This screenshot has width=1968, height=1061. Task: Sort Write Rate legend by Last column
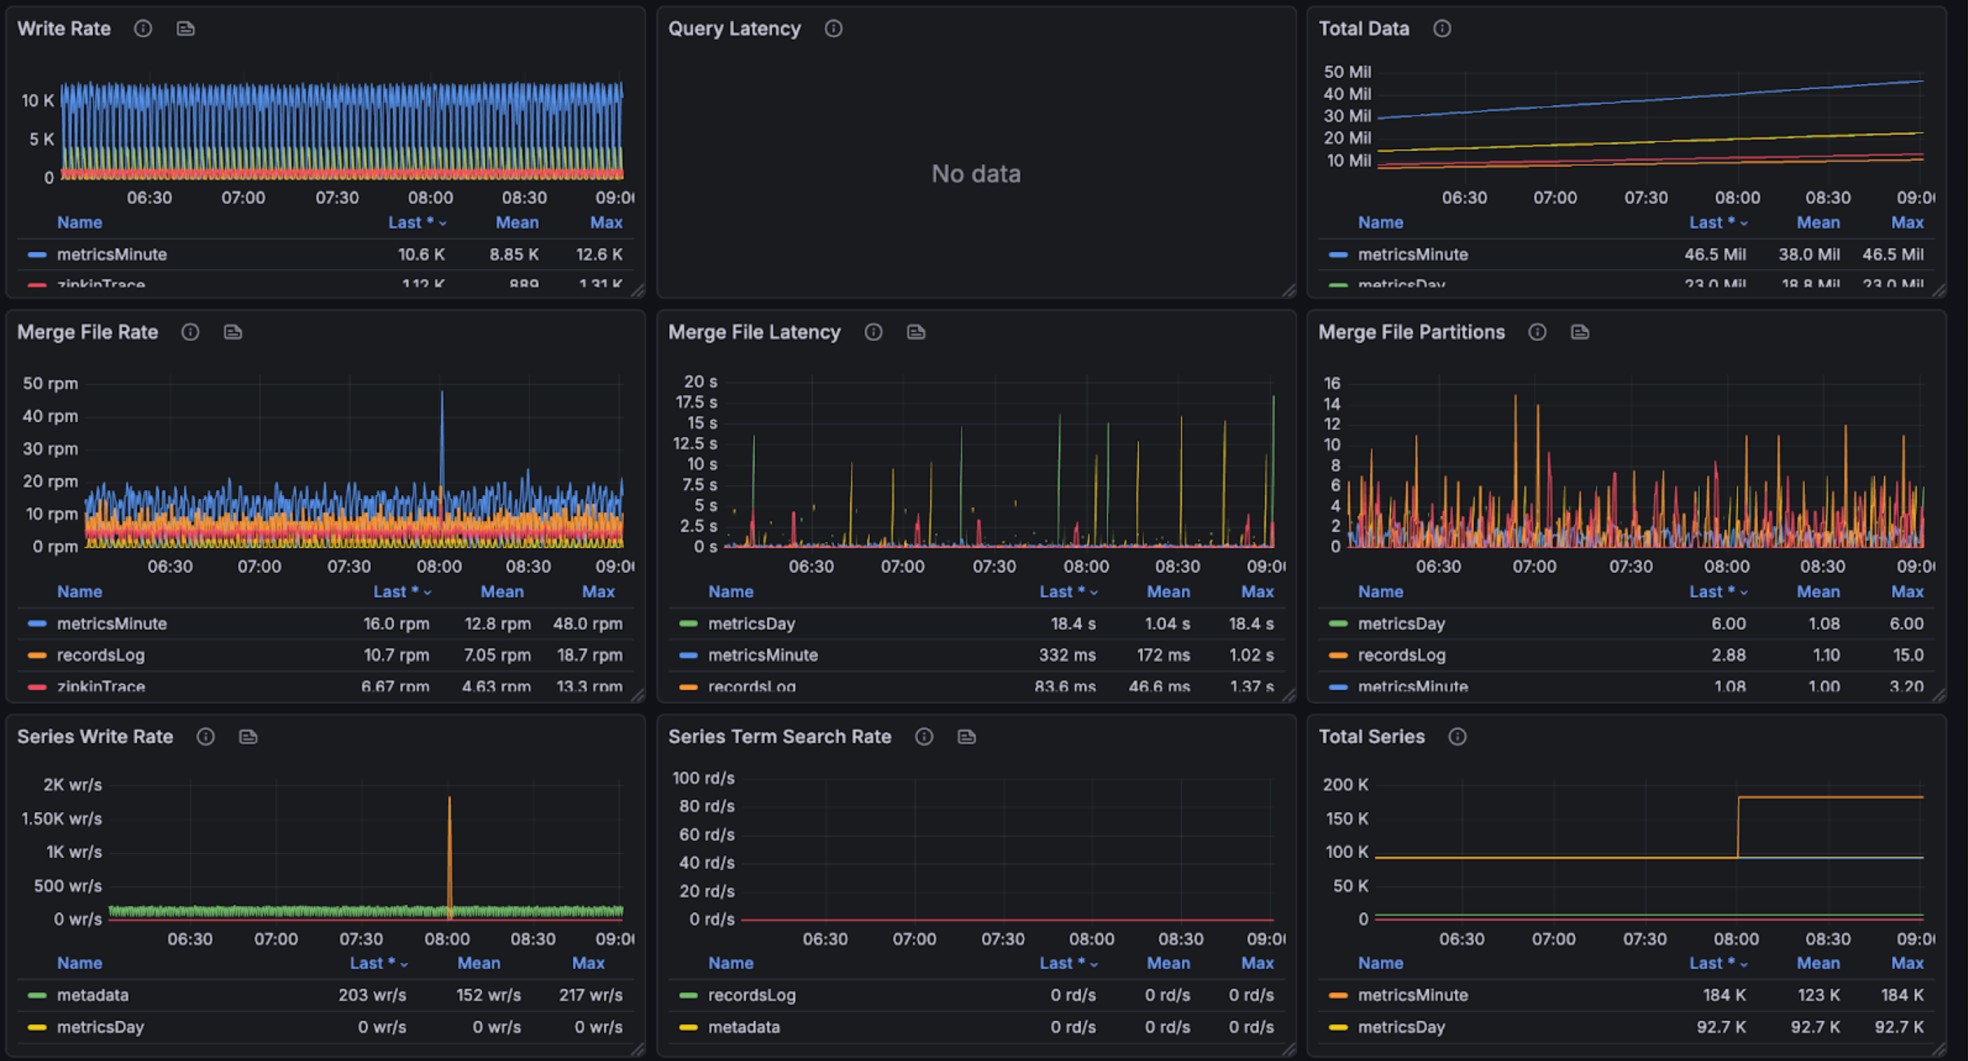pos(410,223)
